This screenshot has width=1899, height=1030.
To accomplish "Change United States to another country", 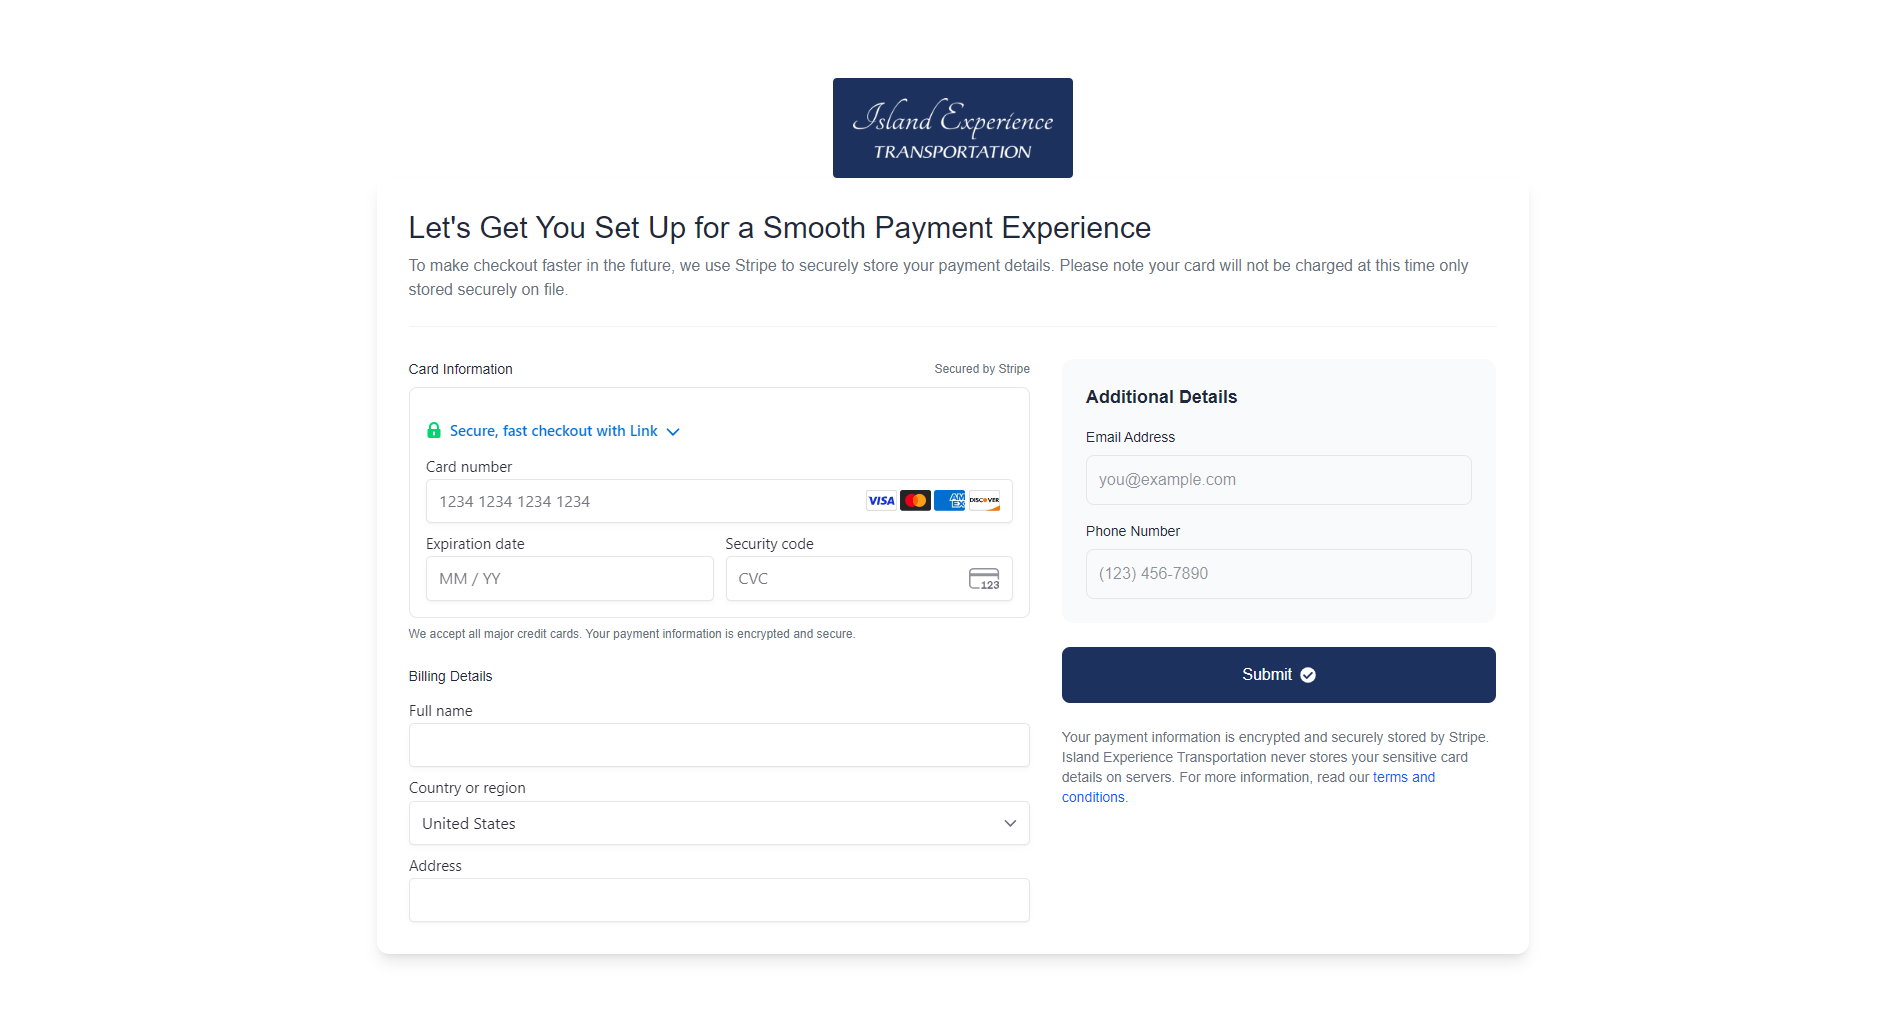I will tap(718, 823).
